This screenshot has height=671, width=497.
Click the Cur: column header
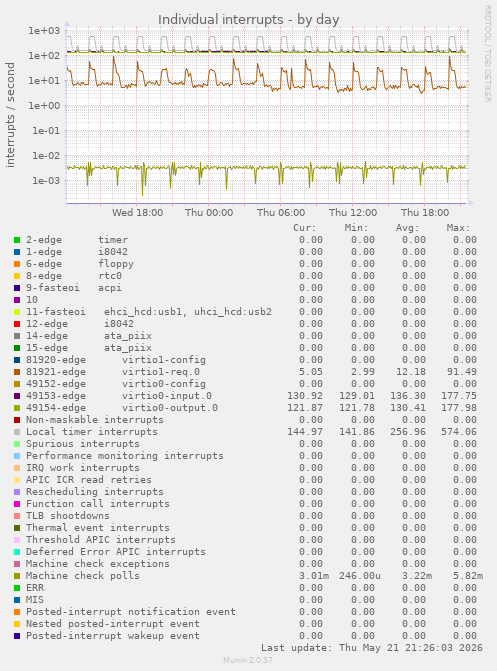305,228
